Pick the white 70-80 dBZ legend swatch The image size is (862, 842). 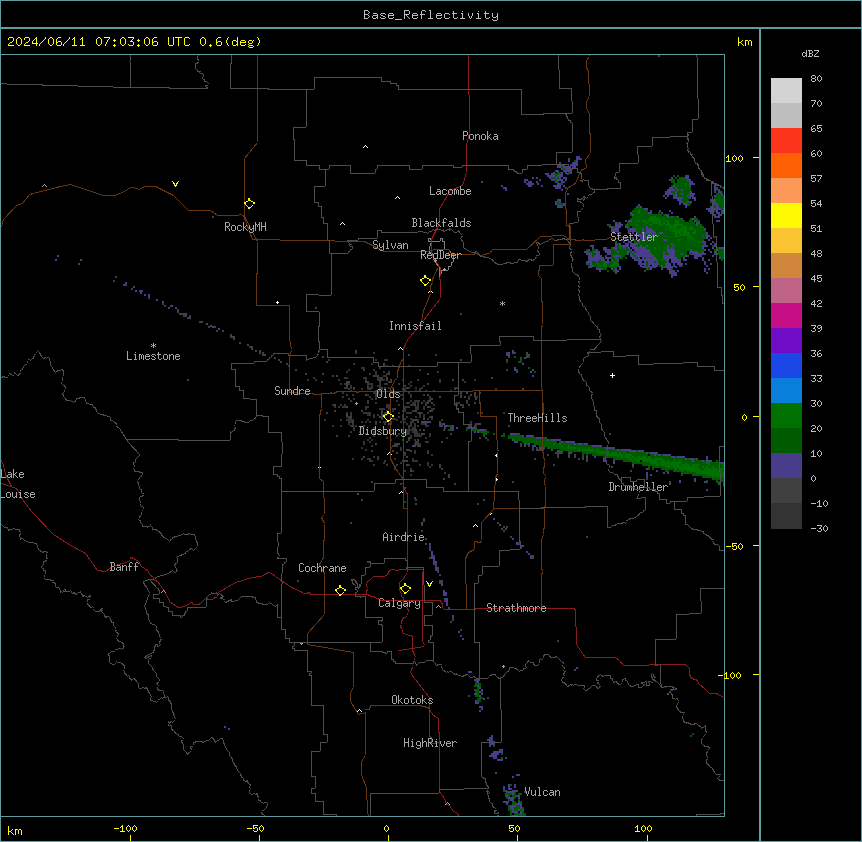(x=786, y=91)
